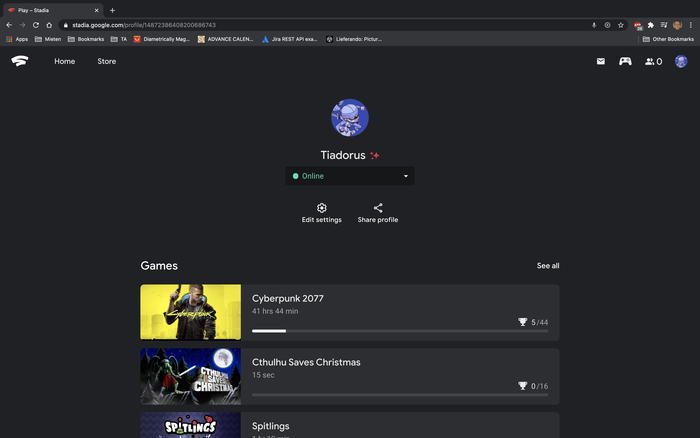Click the Spitlings game title
This screenshot has width=700, height=438.
coord(271,426)
